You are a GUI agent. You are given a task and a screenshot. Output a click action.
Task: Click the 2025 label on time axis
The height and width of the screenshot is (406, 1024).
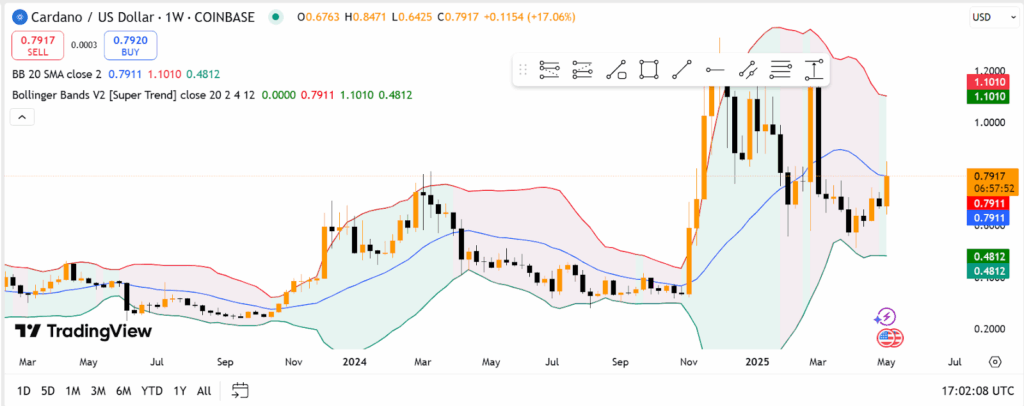pos(760,361)
